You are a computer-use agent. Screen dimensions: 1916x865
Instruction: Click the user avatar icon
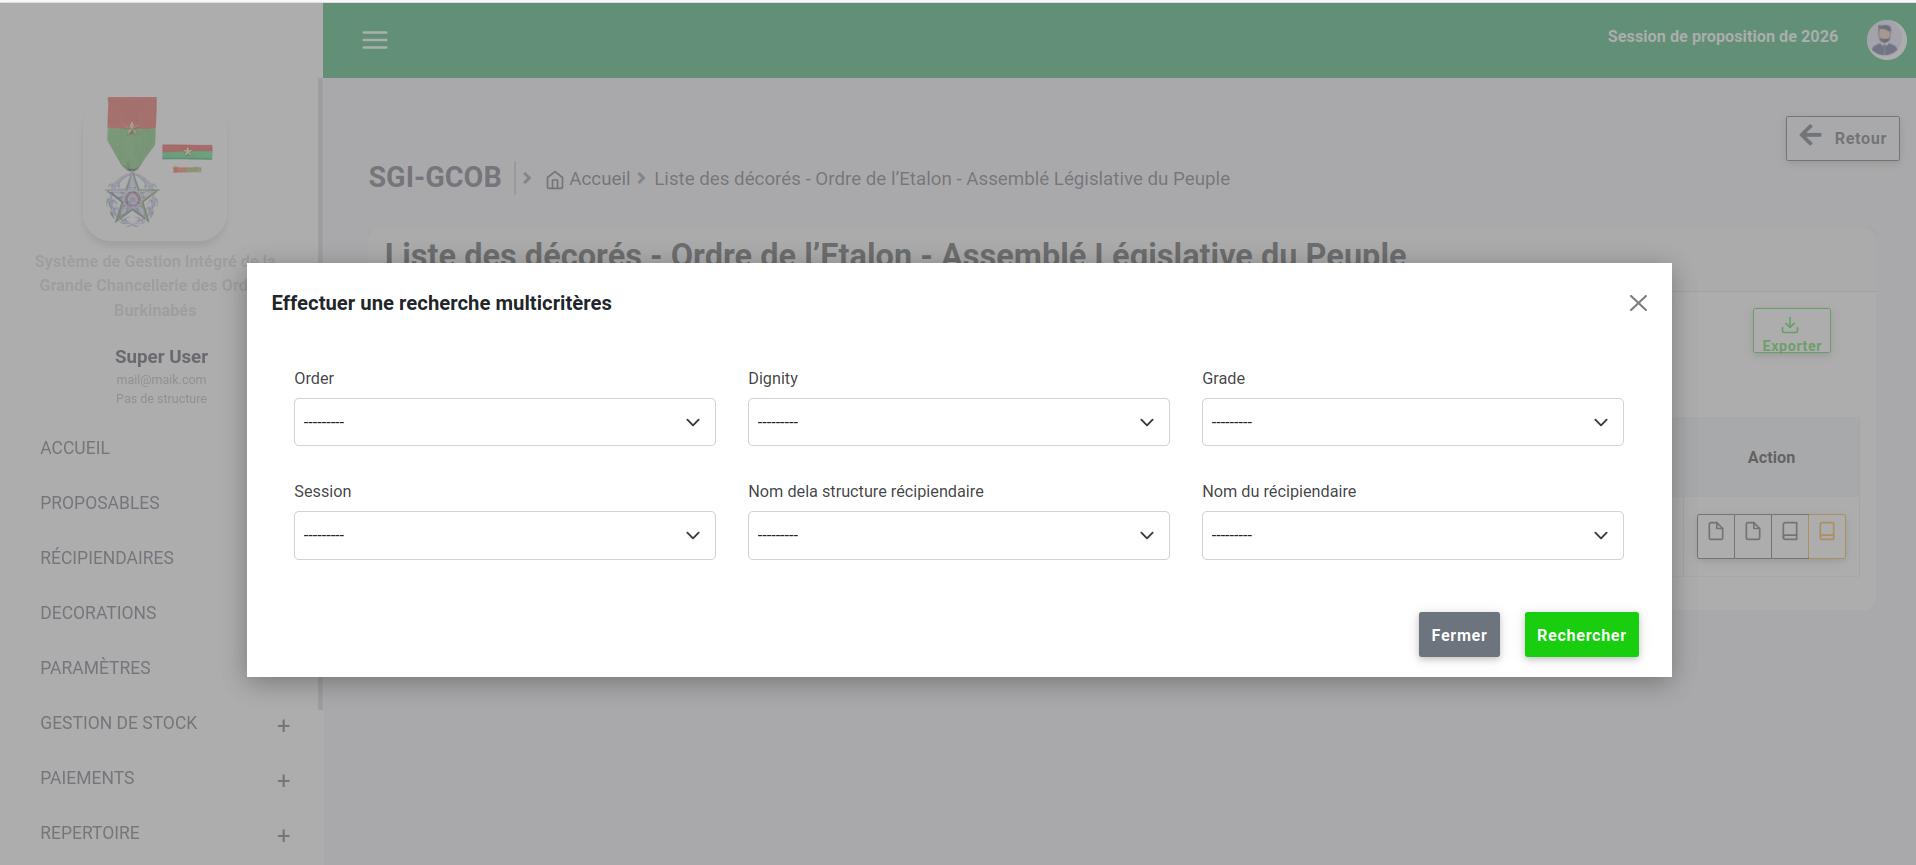1886,40
